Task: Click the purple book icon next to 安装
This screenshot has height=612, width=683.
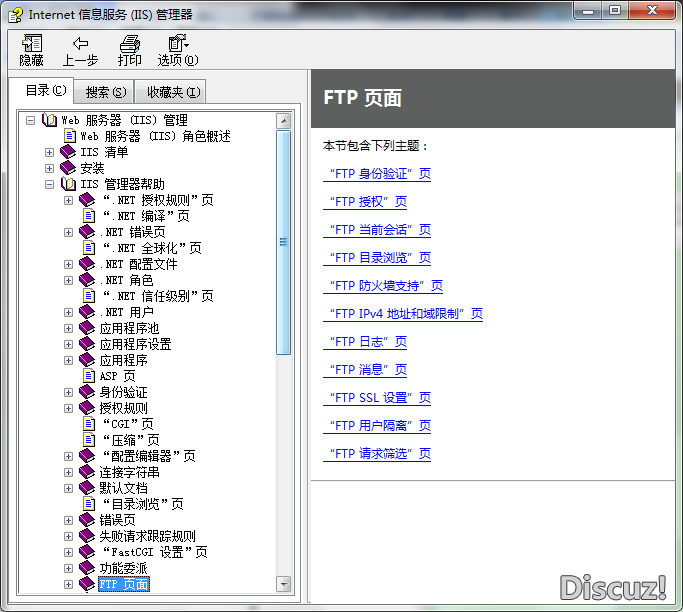Action: [x=68, y=168]
